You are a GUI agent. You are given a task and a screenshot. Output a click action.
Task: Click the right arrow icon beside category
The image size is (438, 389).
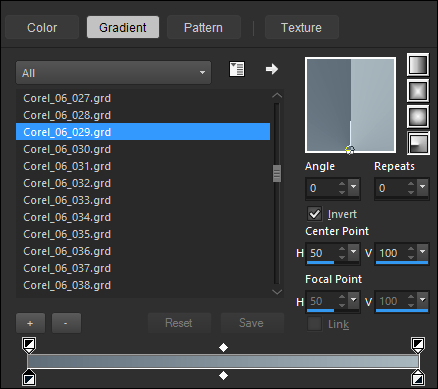tap(272, 69)
